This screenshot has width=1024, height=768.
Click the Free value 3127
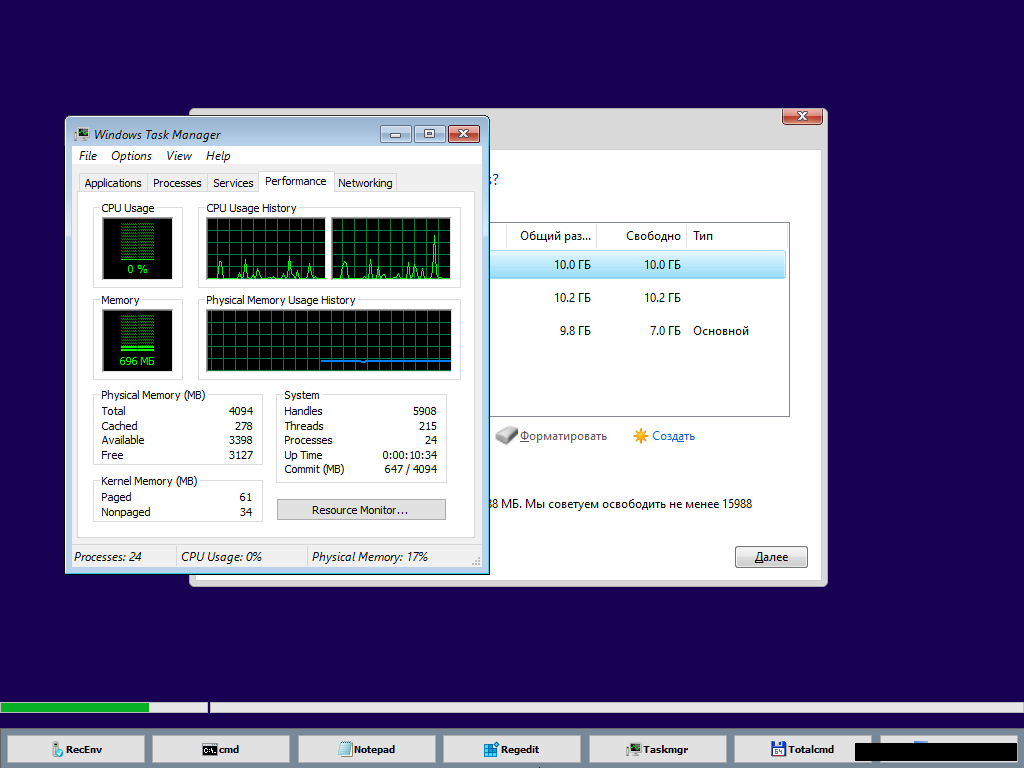(240, 455)
